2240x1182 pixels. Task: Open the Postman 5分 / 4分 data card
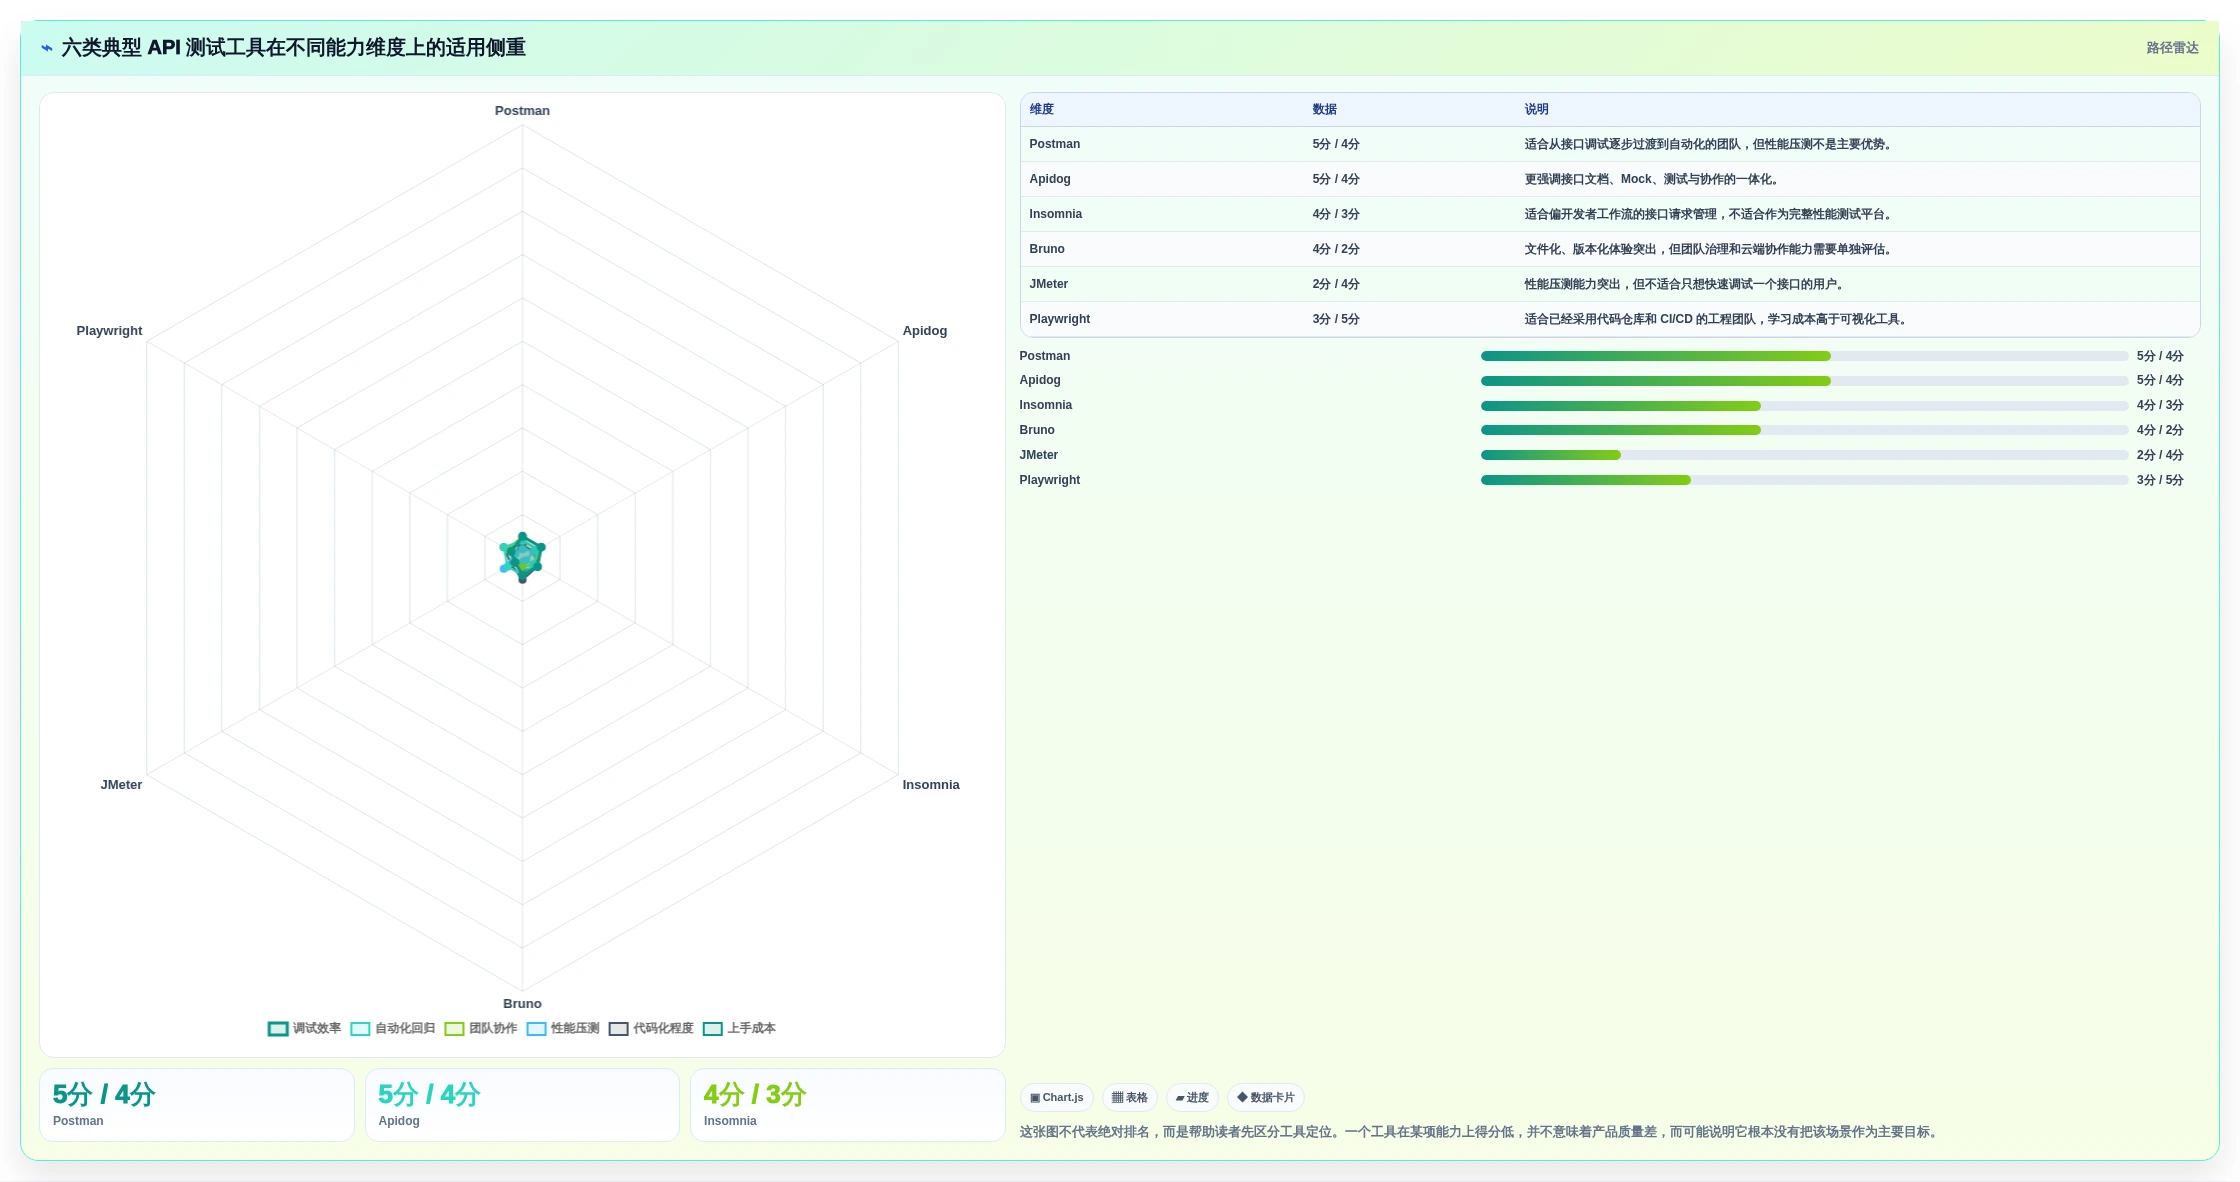pos(197,1105)
